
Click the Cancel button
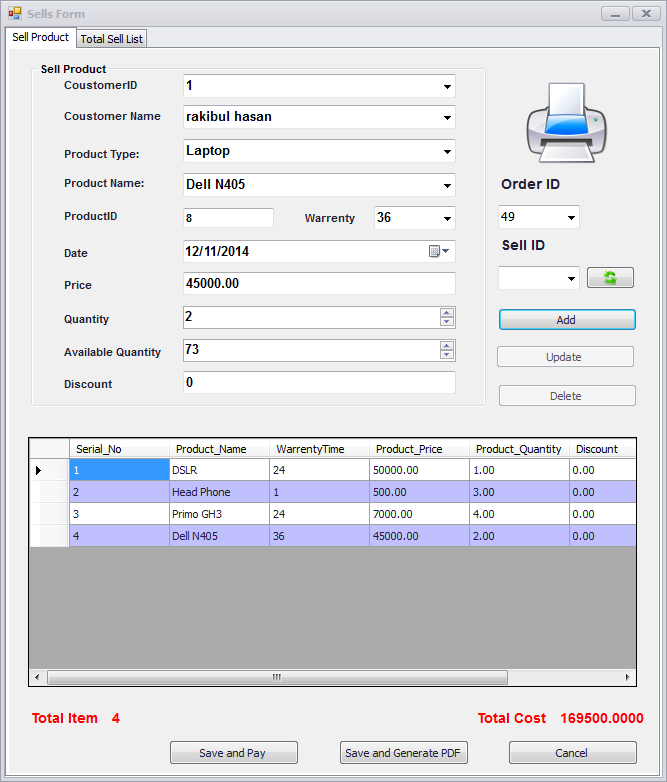click(x=572, y=753)
